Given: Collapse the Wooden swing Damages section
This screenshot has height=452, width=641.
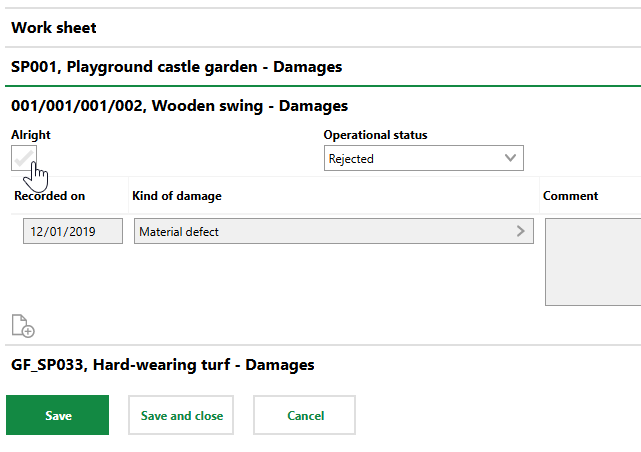Looking at the screenshot, I should pos(179,105).
